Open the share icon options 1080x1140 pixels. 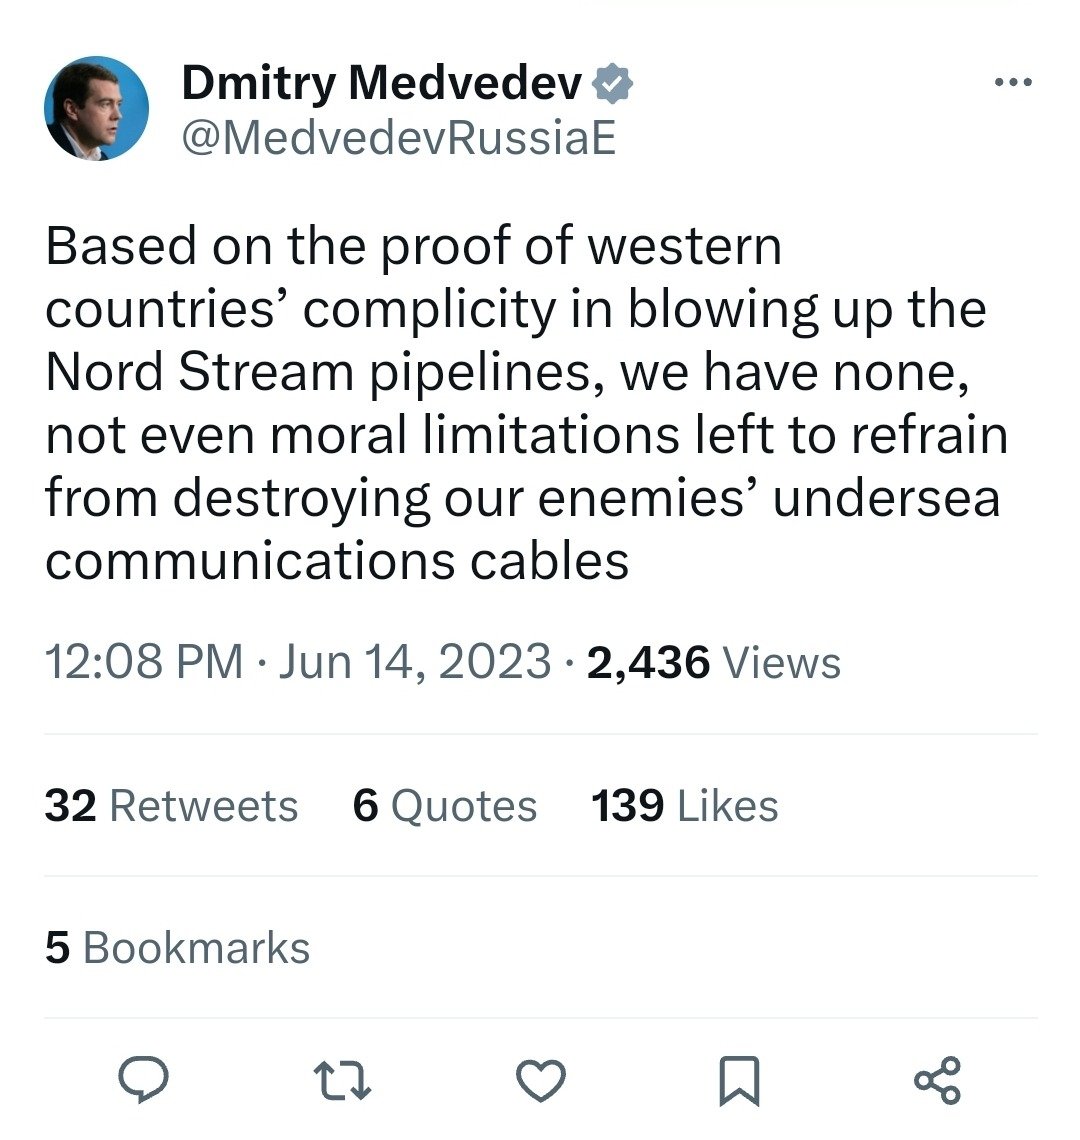937,1080
